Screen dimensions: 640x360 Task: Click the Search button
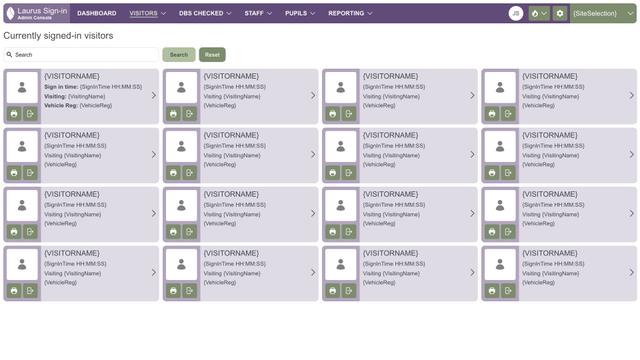(x=179, y=55)
